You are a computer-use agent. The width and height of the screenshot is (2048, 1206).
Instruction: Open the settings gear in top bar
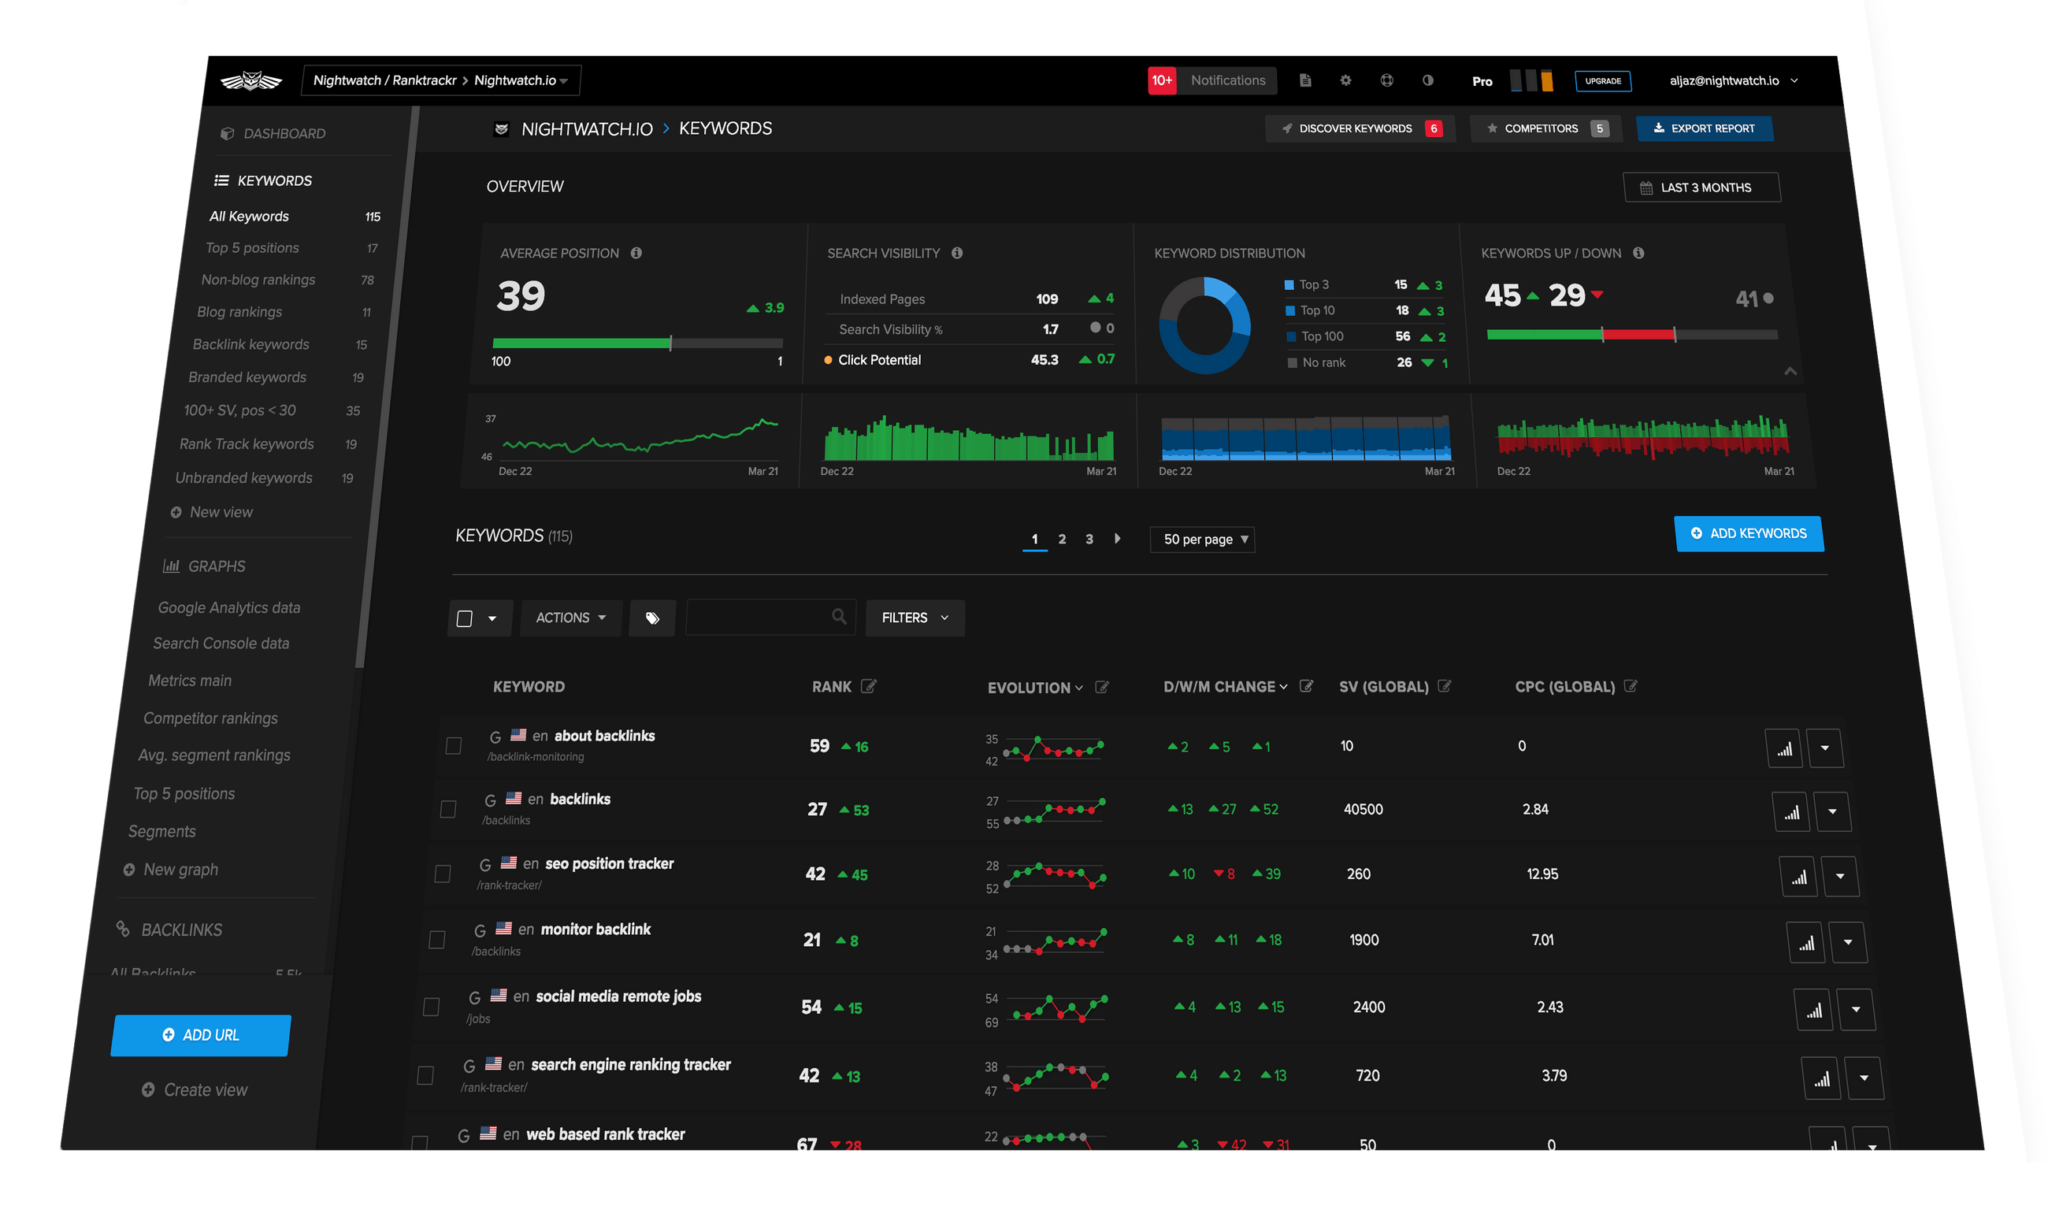1346,80
